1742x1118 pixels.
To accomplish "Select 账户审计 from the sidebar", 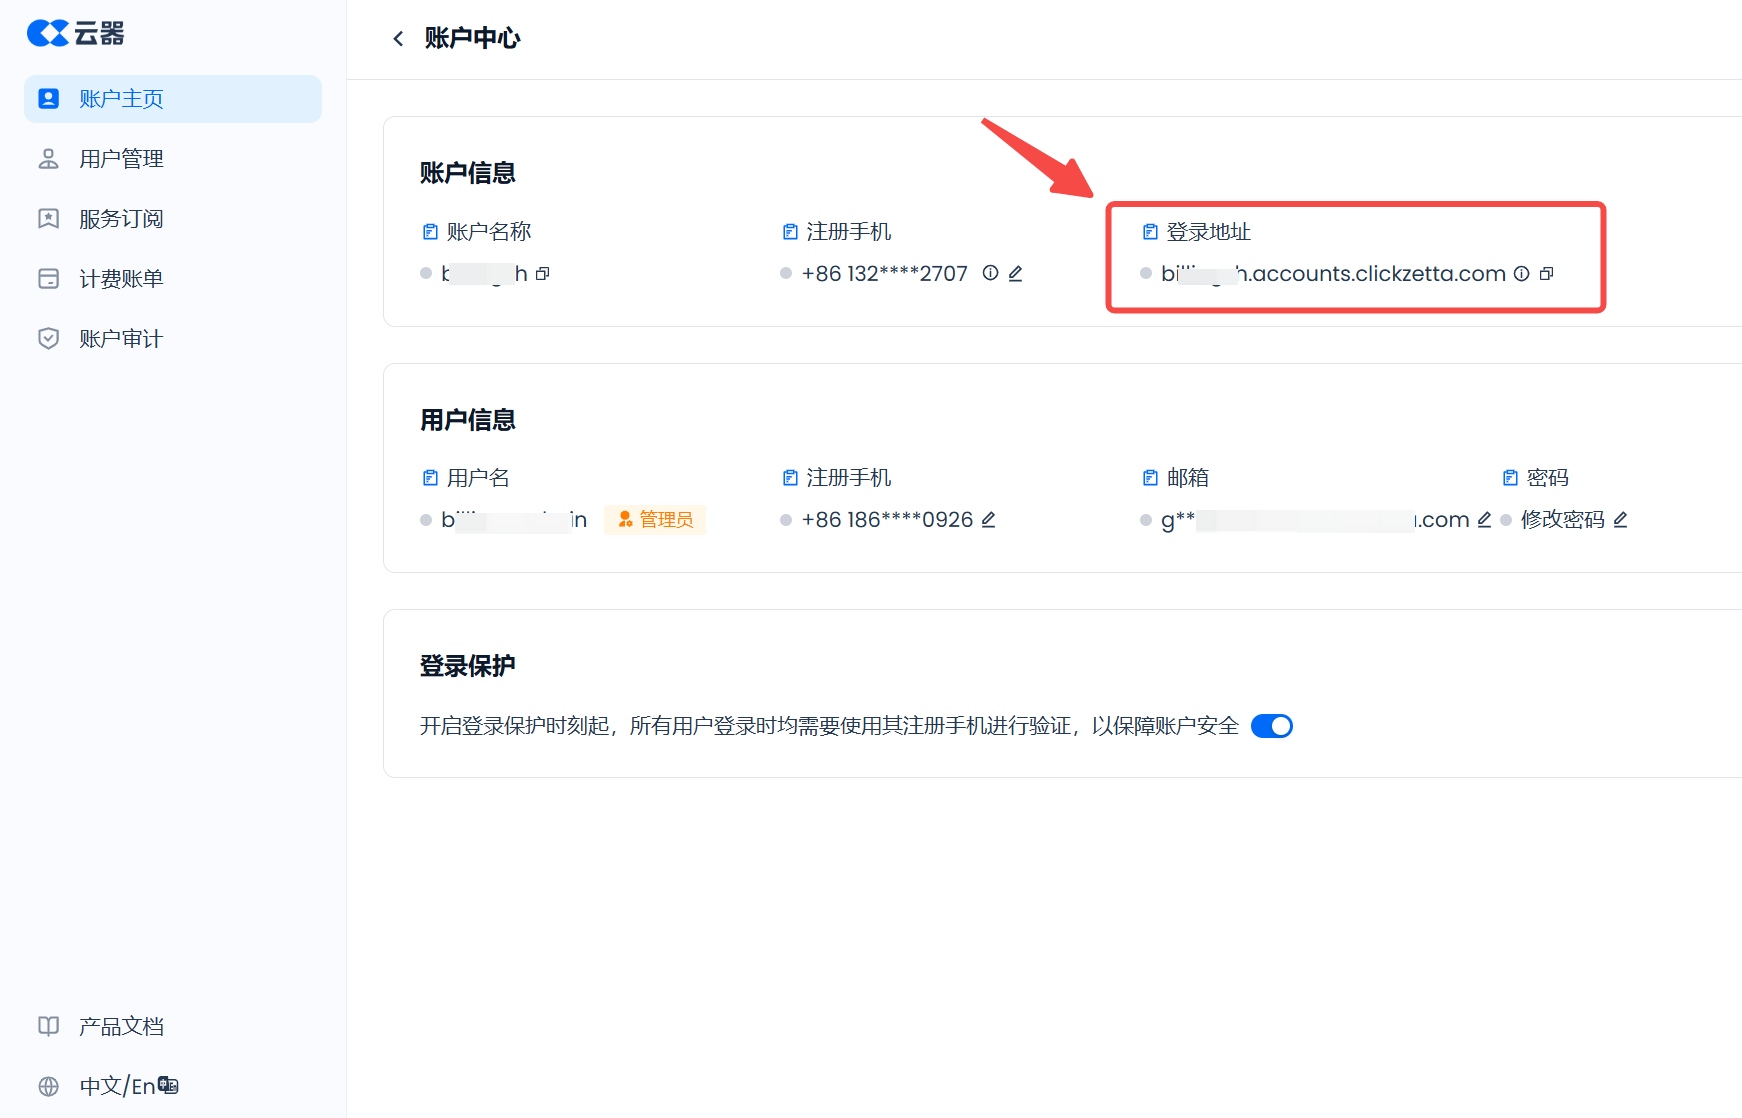I will point(121,339).
